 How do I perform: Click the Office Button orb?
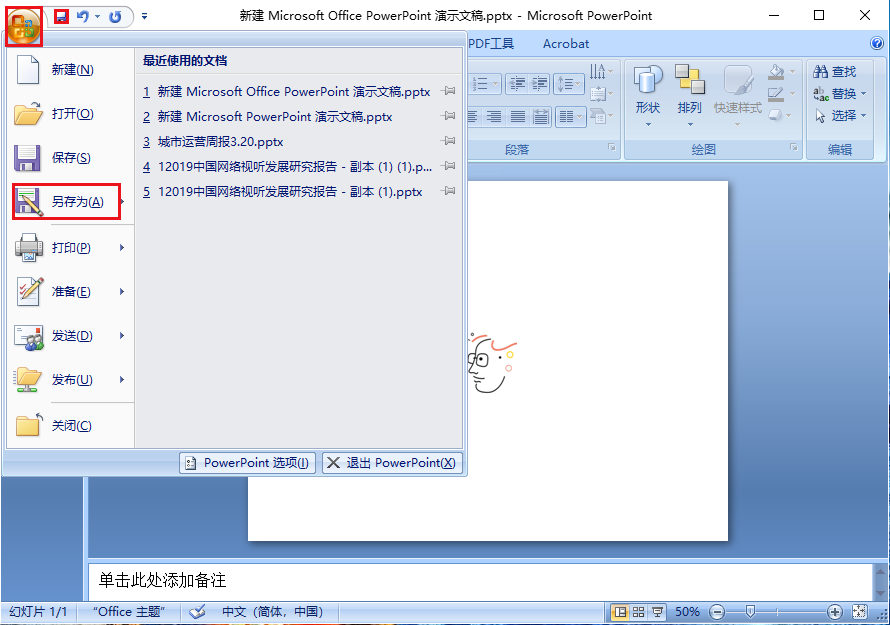tap(24, 26)
